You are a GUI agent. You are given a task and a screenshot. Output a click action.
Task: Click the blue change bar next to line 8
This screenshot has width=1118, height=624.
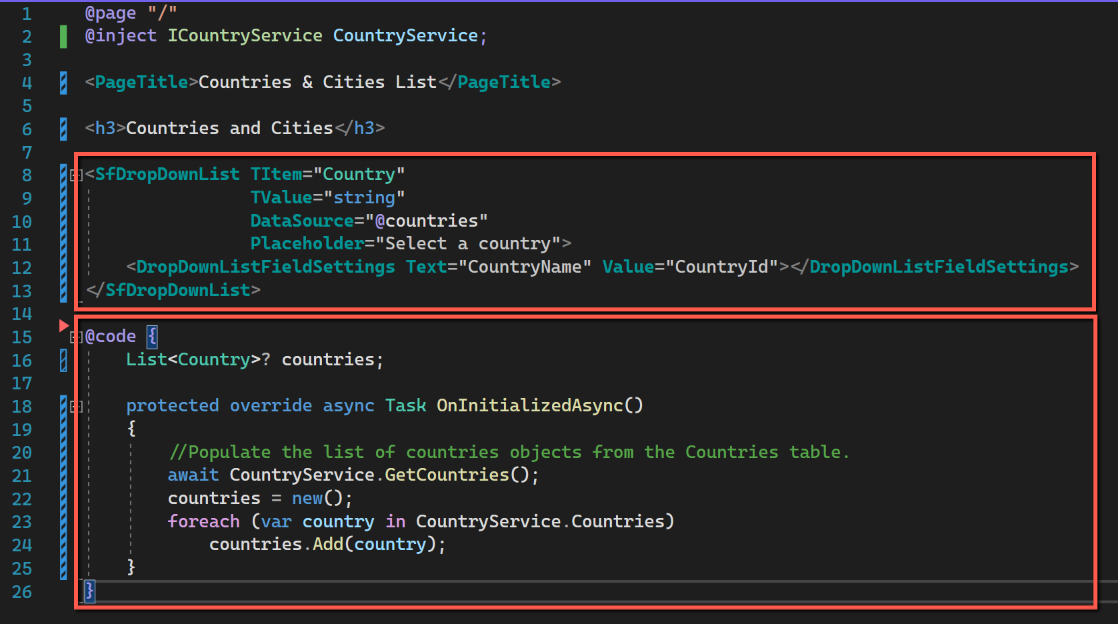tap(62, 173)
